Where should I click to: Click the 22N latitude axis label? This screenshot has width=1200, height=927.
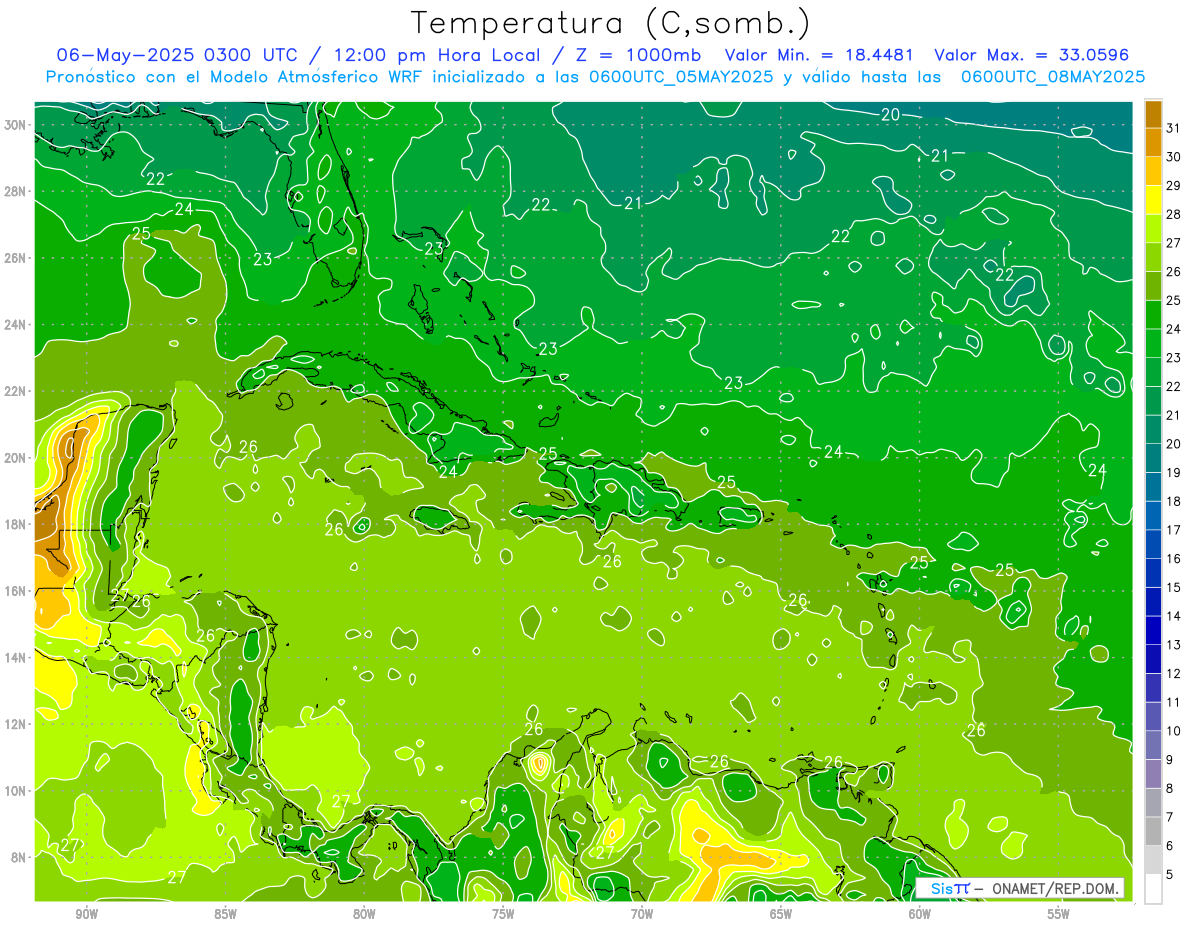tap(15, 391)
